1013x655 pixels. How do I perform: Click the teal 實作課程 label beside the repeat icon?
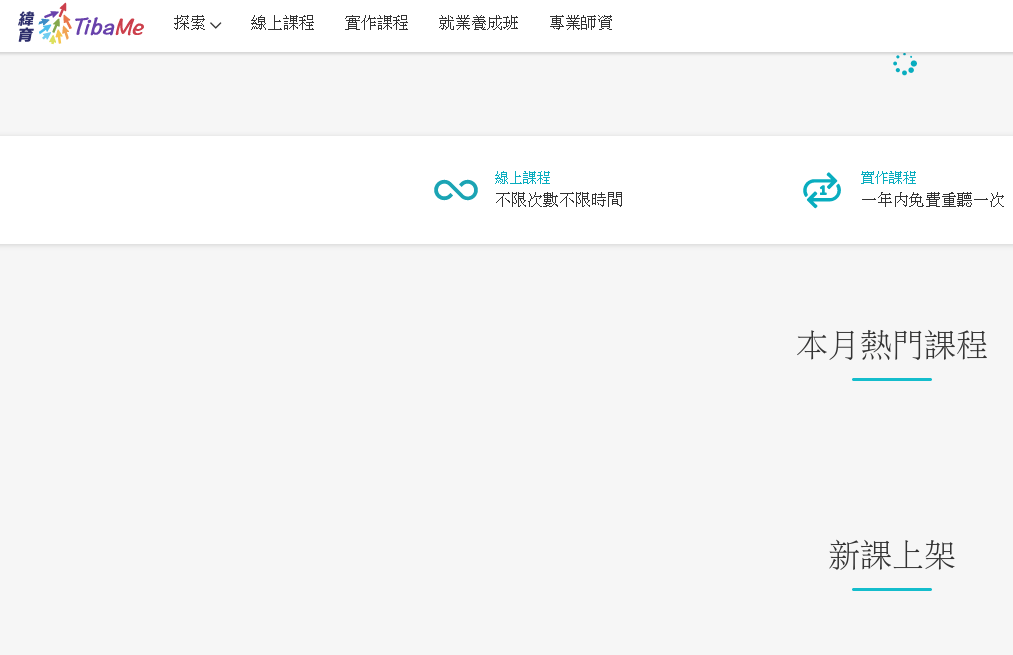point(888,178)
